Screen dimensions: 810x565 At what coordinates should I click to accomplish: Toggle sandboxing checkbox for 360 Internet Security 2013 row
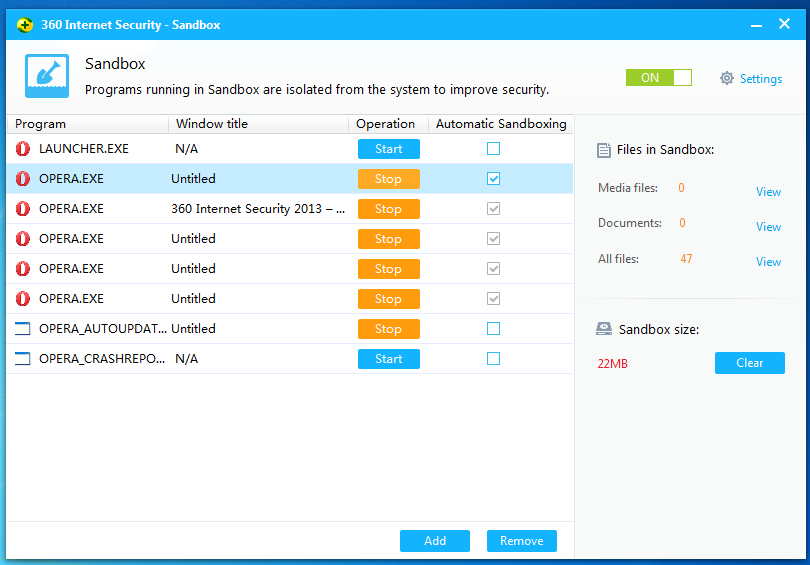pyautogui.click(x=493, y=209)
